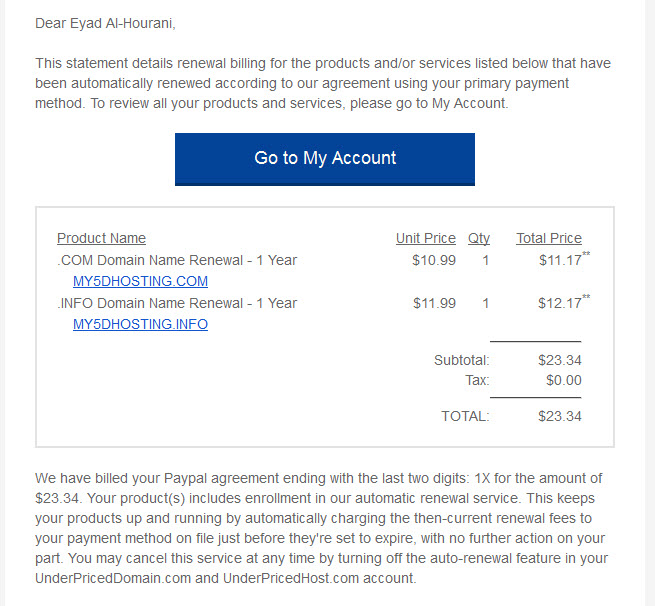Click the Tax label
Image resolution: width=655 pixels, height=606 pixels.
coord(477,380)
